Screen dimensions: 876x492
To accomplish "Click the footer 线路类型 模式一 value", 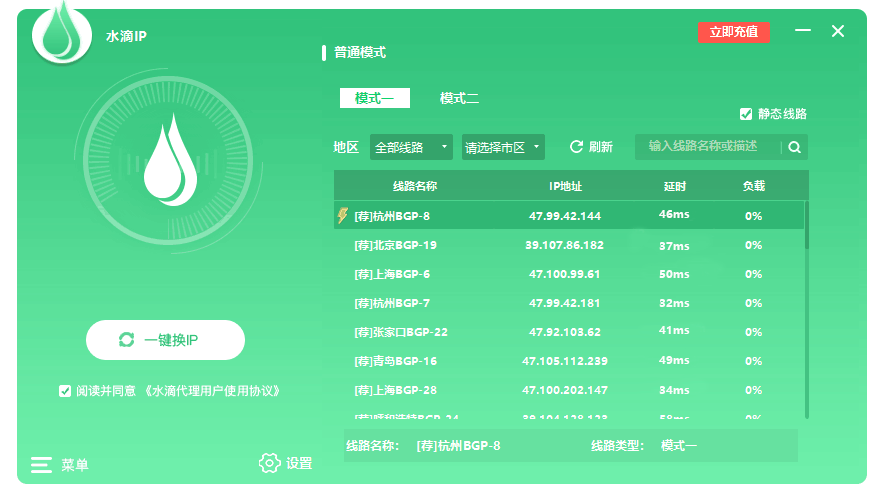I will 679,446.
